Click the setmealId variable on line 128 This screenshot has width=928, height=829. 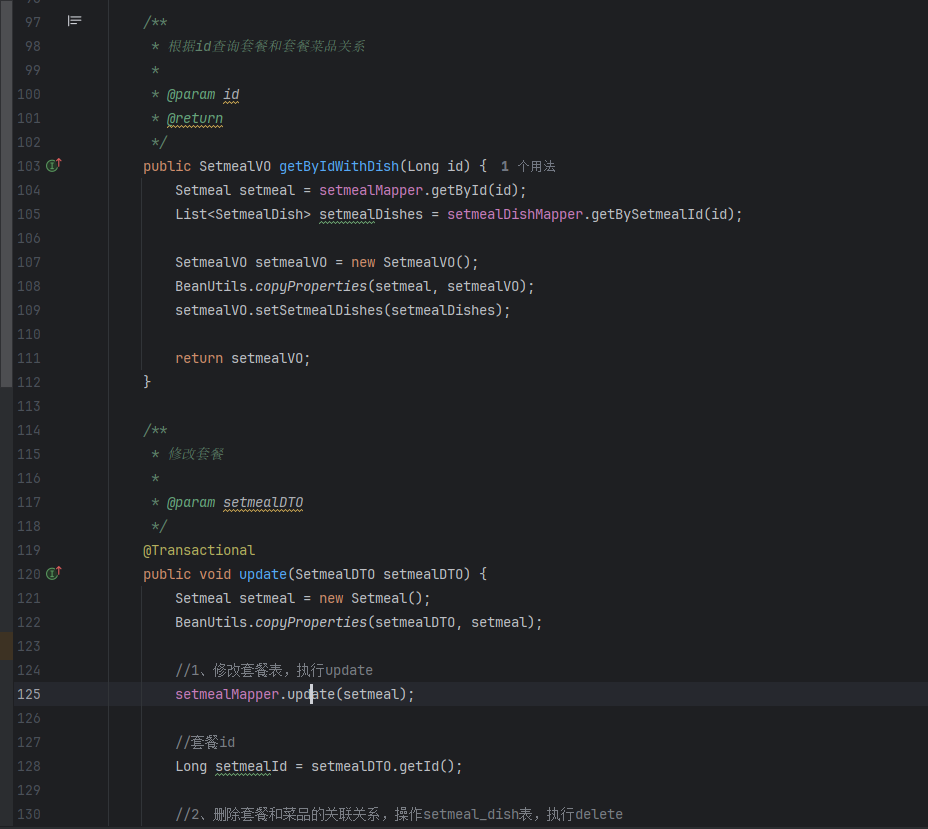pos(251,766)
